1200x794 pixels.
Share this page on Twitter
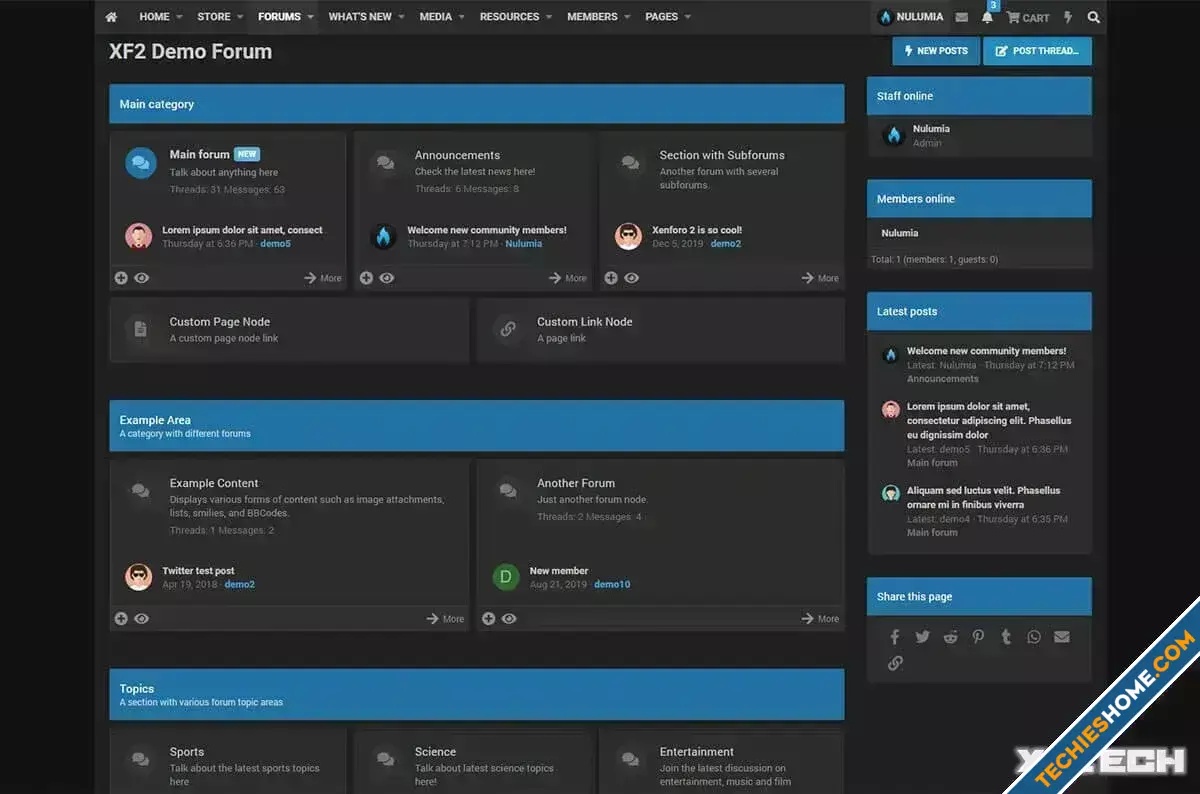(x=922, y=637)
